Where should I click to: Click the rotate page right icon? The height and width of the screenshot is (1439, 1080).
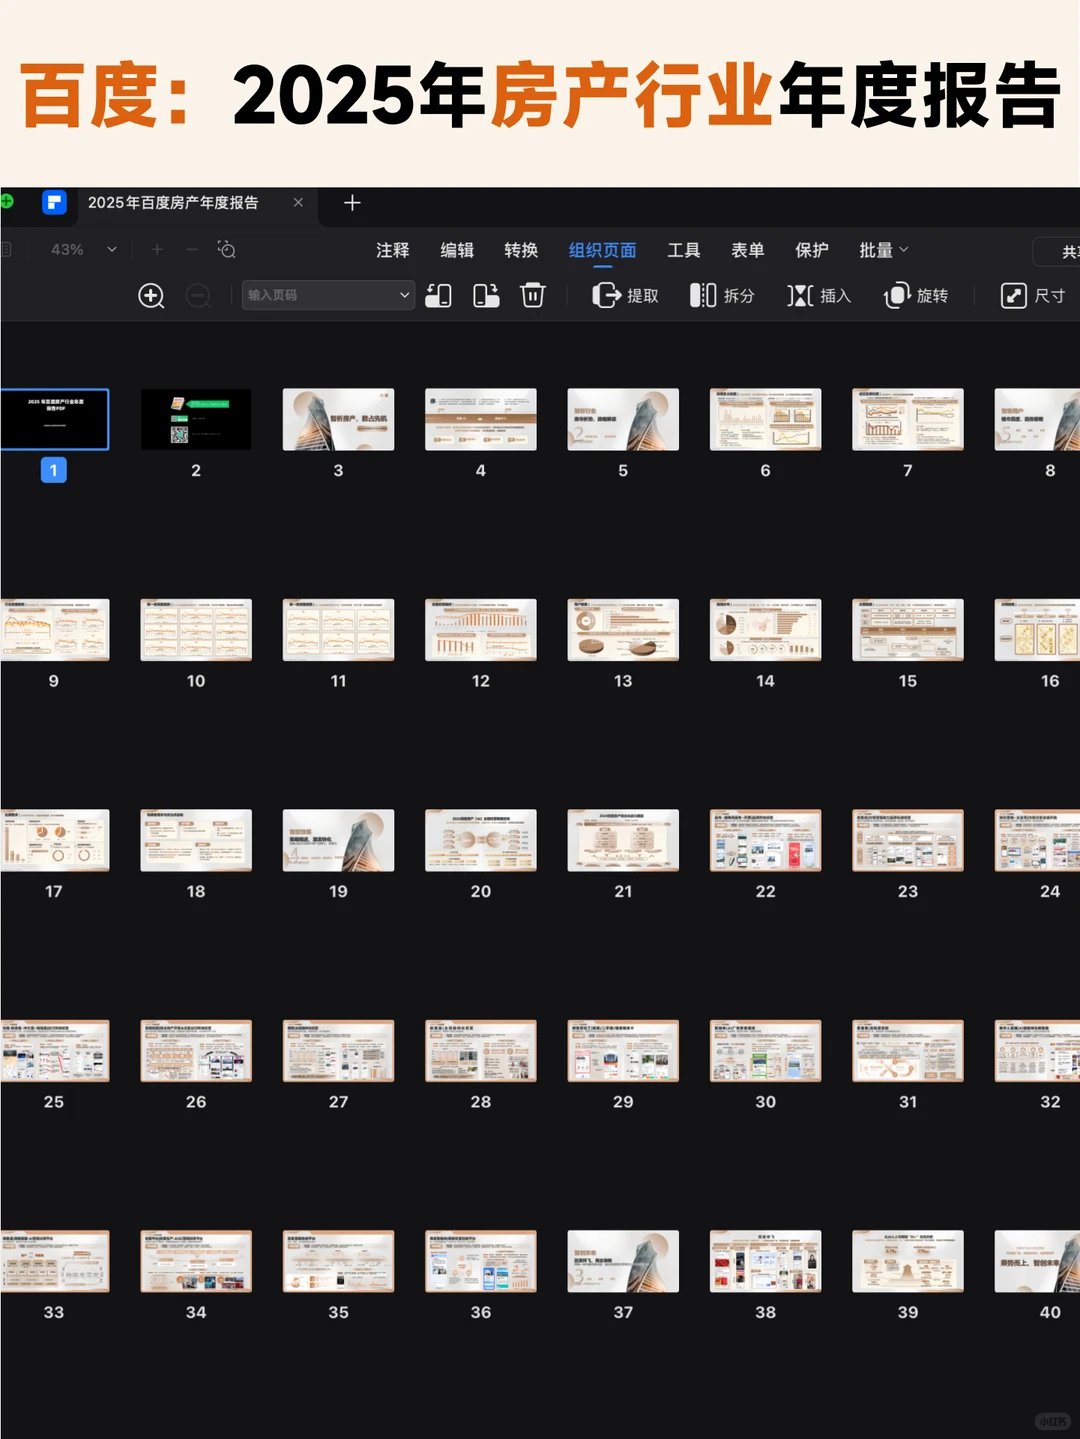coord(486,295)
